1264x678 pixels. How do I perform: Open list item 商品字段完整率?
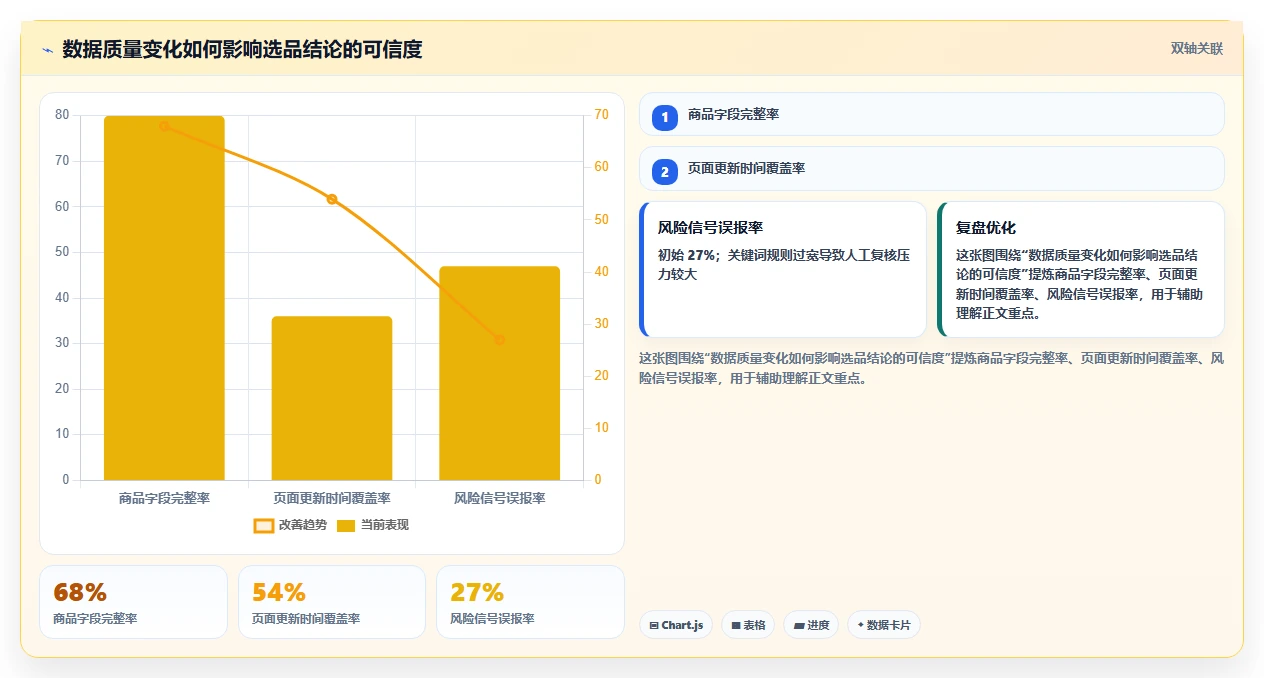(x=931, y=114)
